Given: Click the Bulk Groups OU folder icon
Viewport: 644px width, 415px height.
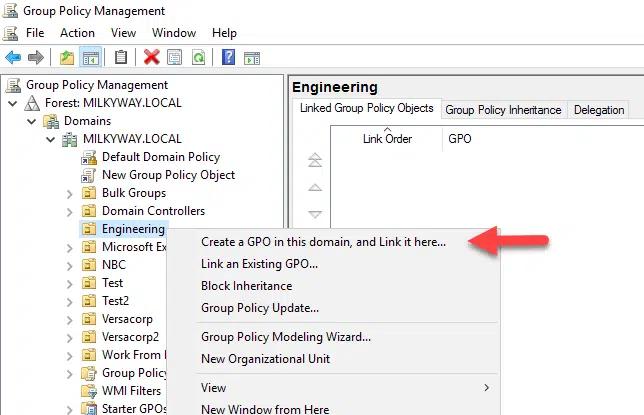Looking at the screenshot, I should point(89,193).
